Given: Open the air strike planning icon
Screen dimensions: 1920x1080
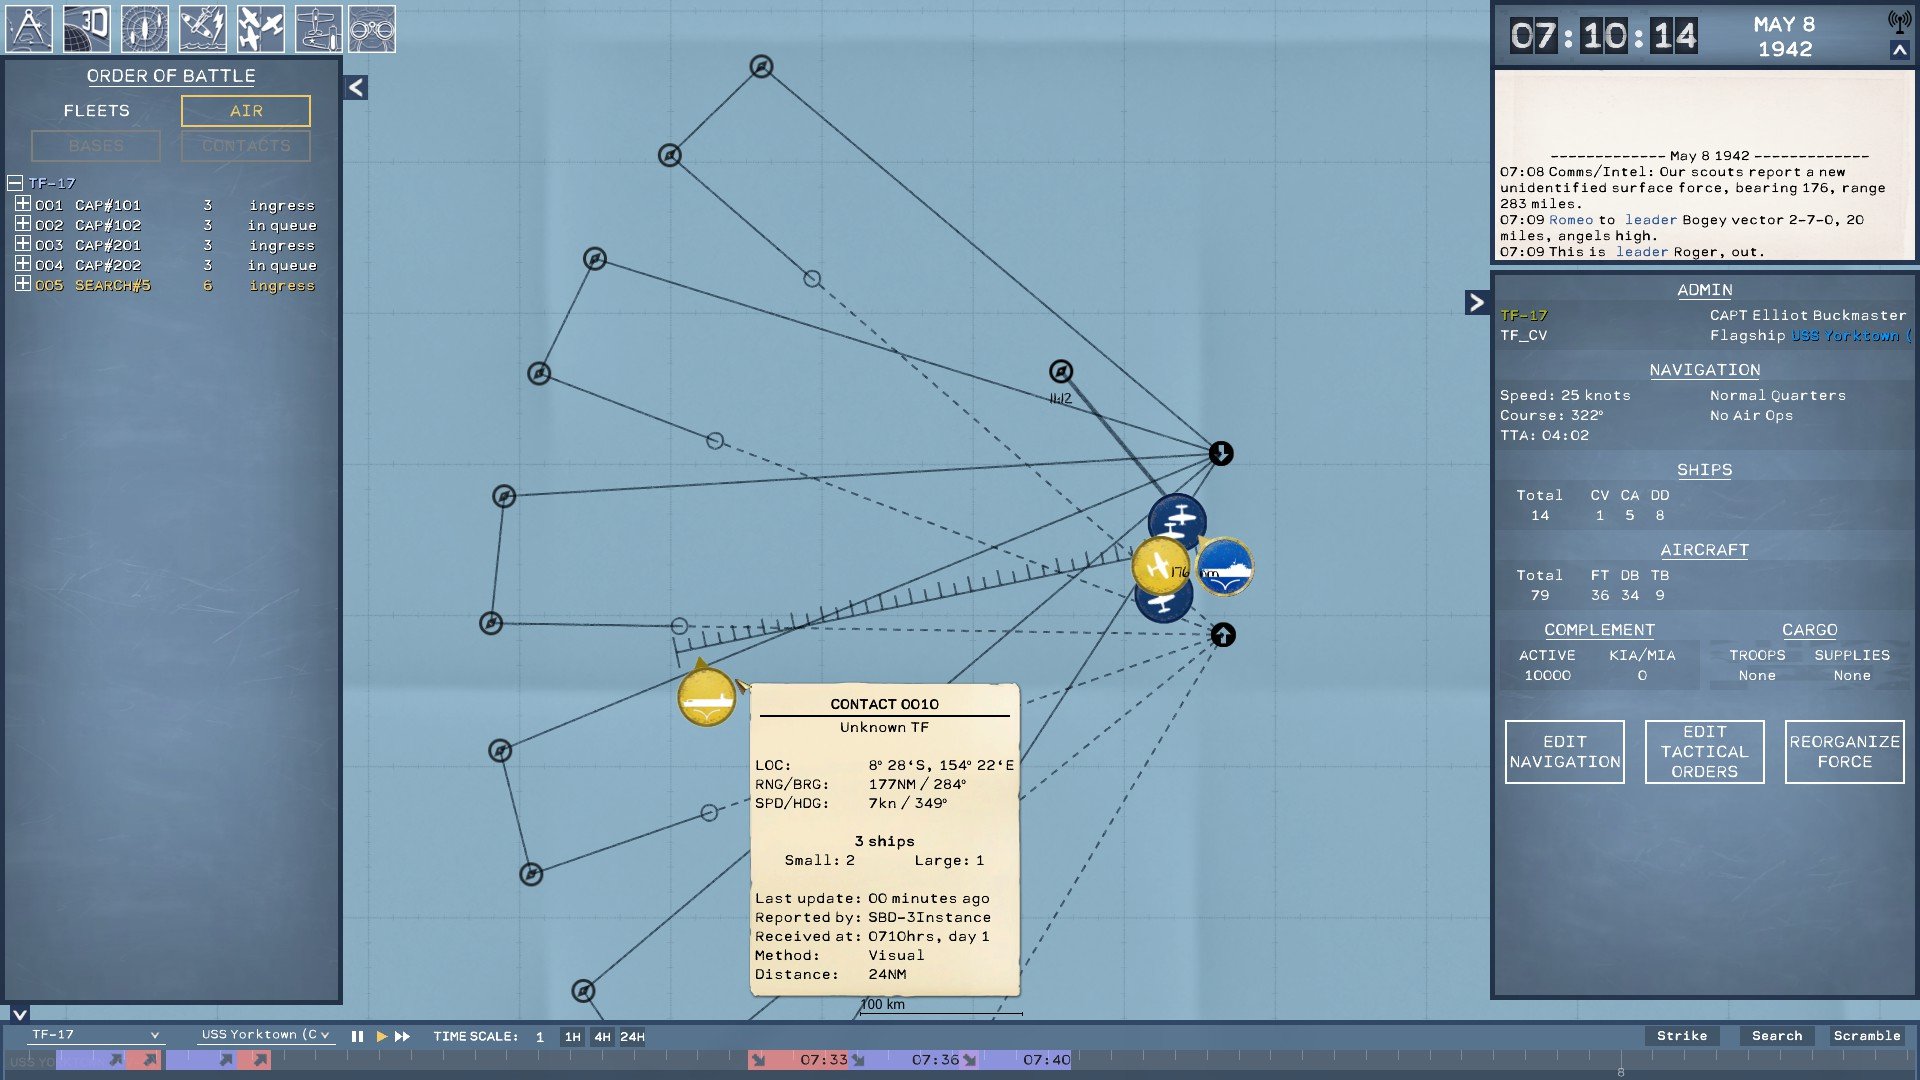Looking at the screenshot, I should (x=203, y=28).
